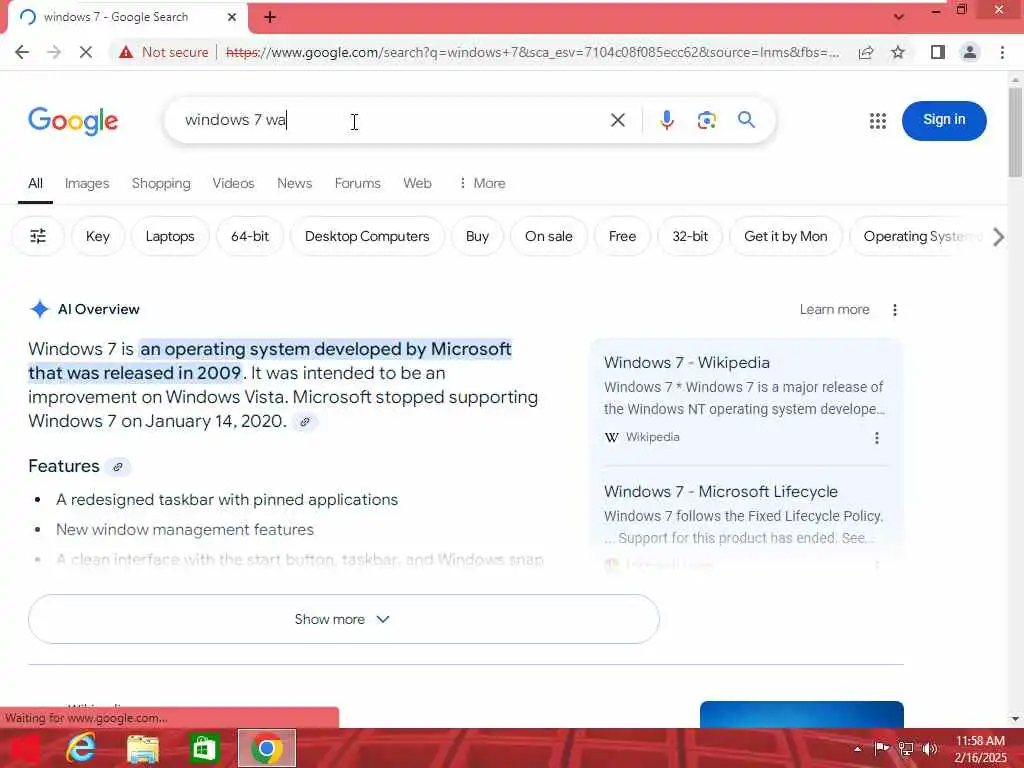1024x768 pixels.
Task: Open options for the Wikipedia source card
Action: click(876, 438)
